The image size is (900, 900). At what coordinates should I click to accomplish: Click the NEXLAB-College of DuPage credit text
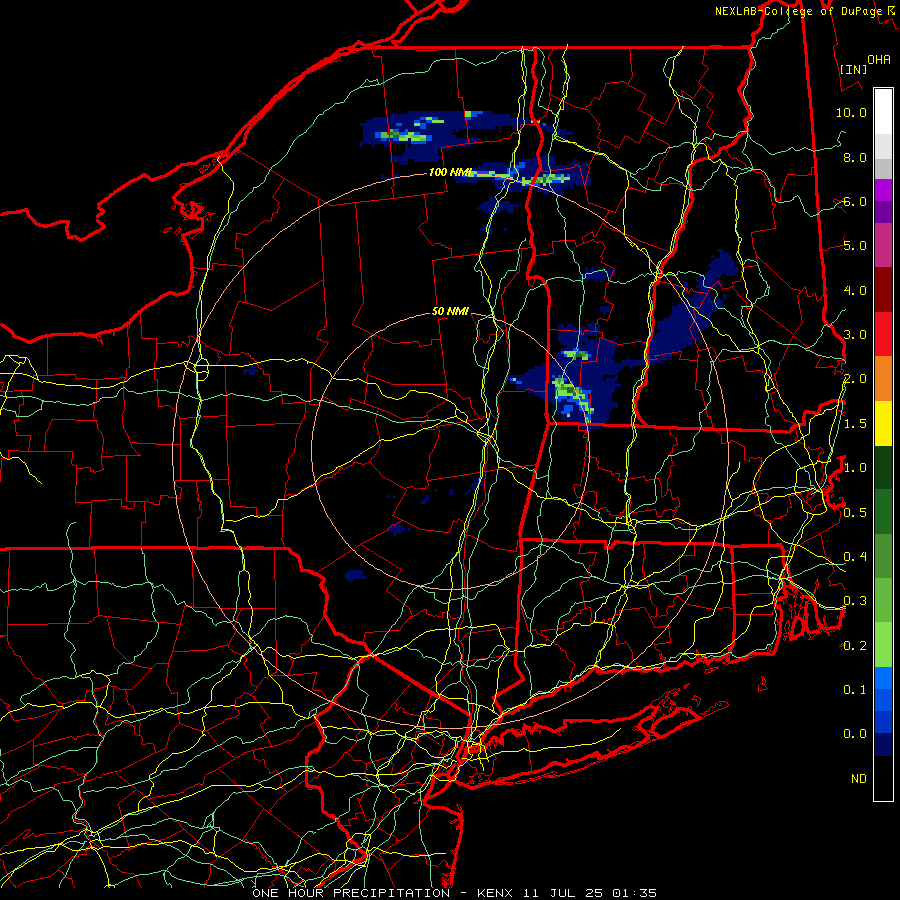point(798,11)
